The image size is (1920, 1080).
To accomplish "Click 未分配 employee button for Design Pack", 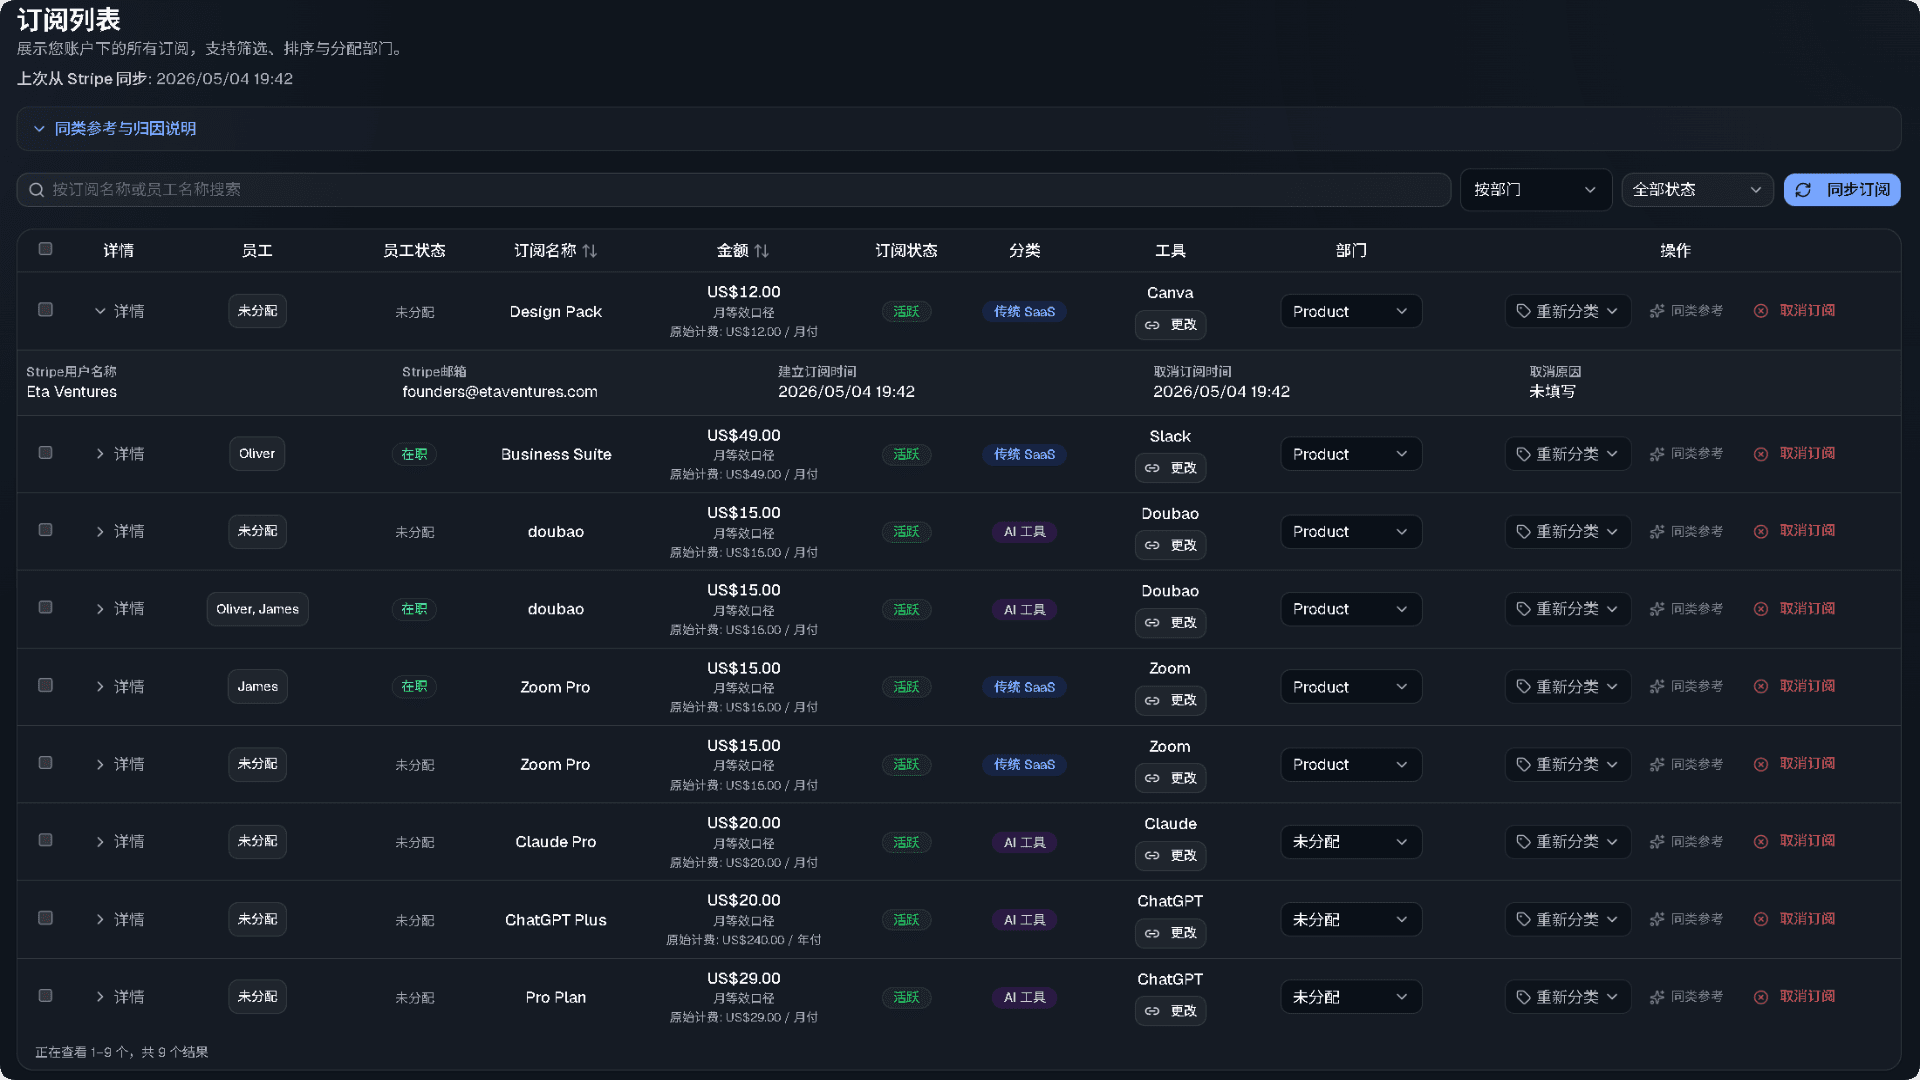I will click(257, 311).
